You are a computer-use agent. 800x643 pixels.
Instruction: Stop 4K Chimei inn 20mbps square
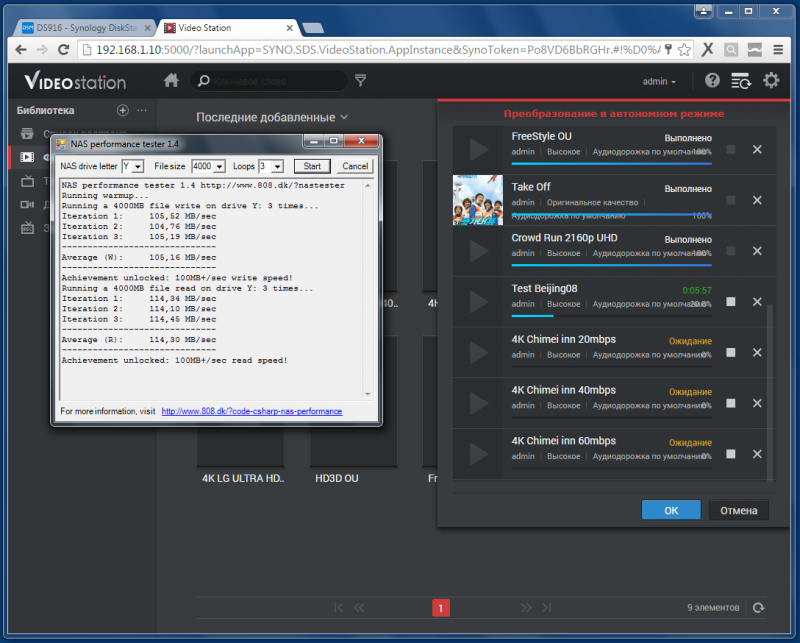[x=731, y=353]
